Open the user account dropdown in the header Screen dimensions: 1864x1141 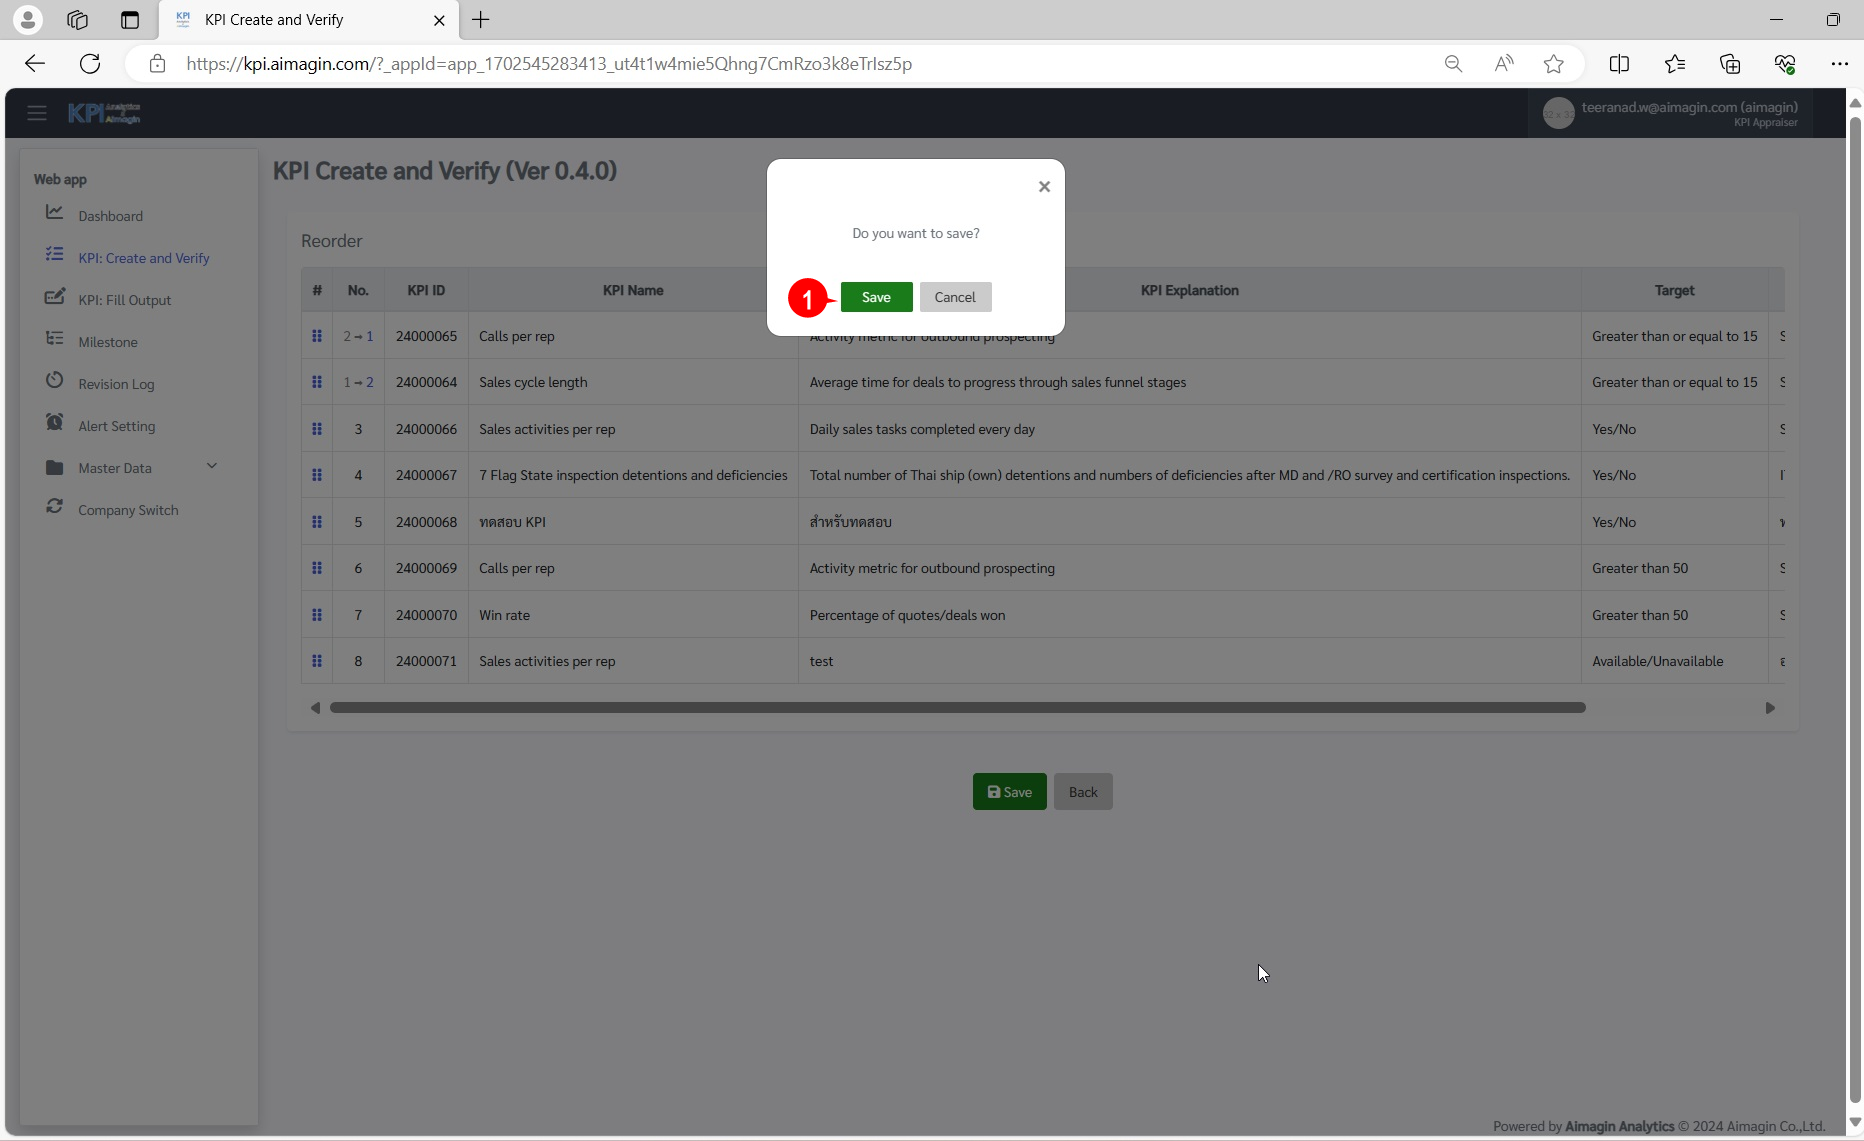tap(1670, 114)
